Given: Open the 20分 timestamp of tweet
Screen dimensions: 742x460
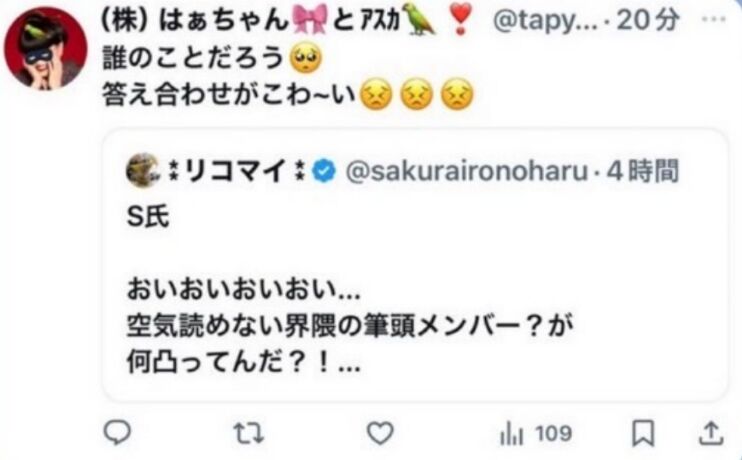Looking at the screenshot, I should point(647,20).
